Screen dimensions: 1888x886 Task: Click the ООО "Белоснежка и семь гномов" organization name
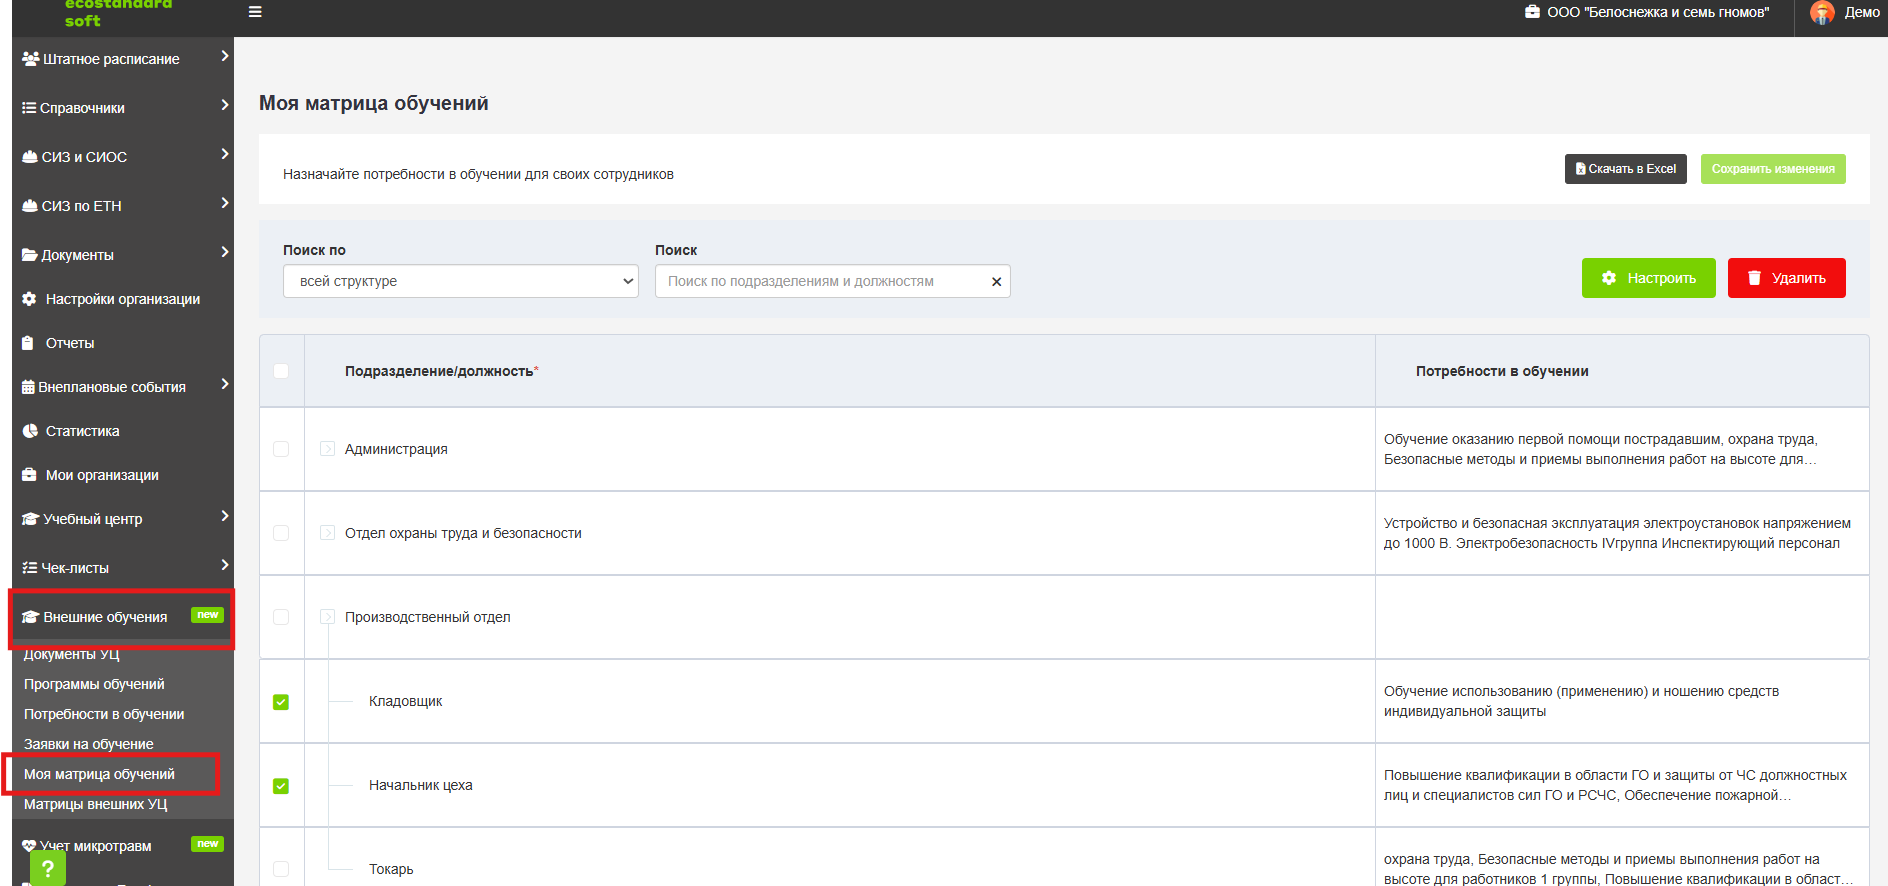pos(1658,12)
